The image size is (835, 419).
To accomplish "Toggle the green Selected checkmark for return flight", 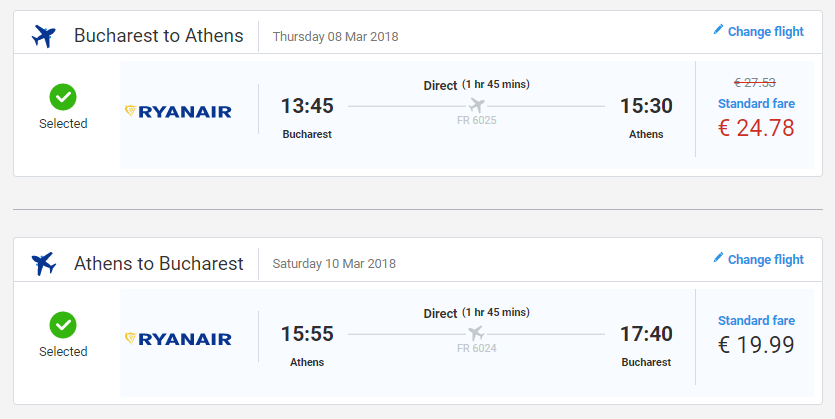I will (63, 325).
